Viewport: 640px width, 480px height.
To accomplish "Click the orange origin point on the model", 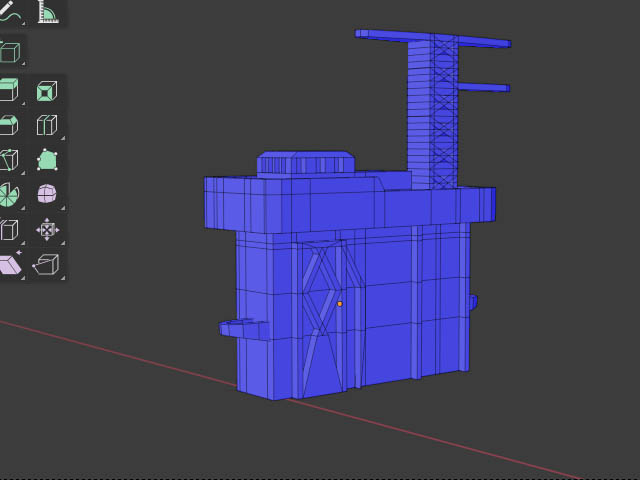I will 340,304.
